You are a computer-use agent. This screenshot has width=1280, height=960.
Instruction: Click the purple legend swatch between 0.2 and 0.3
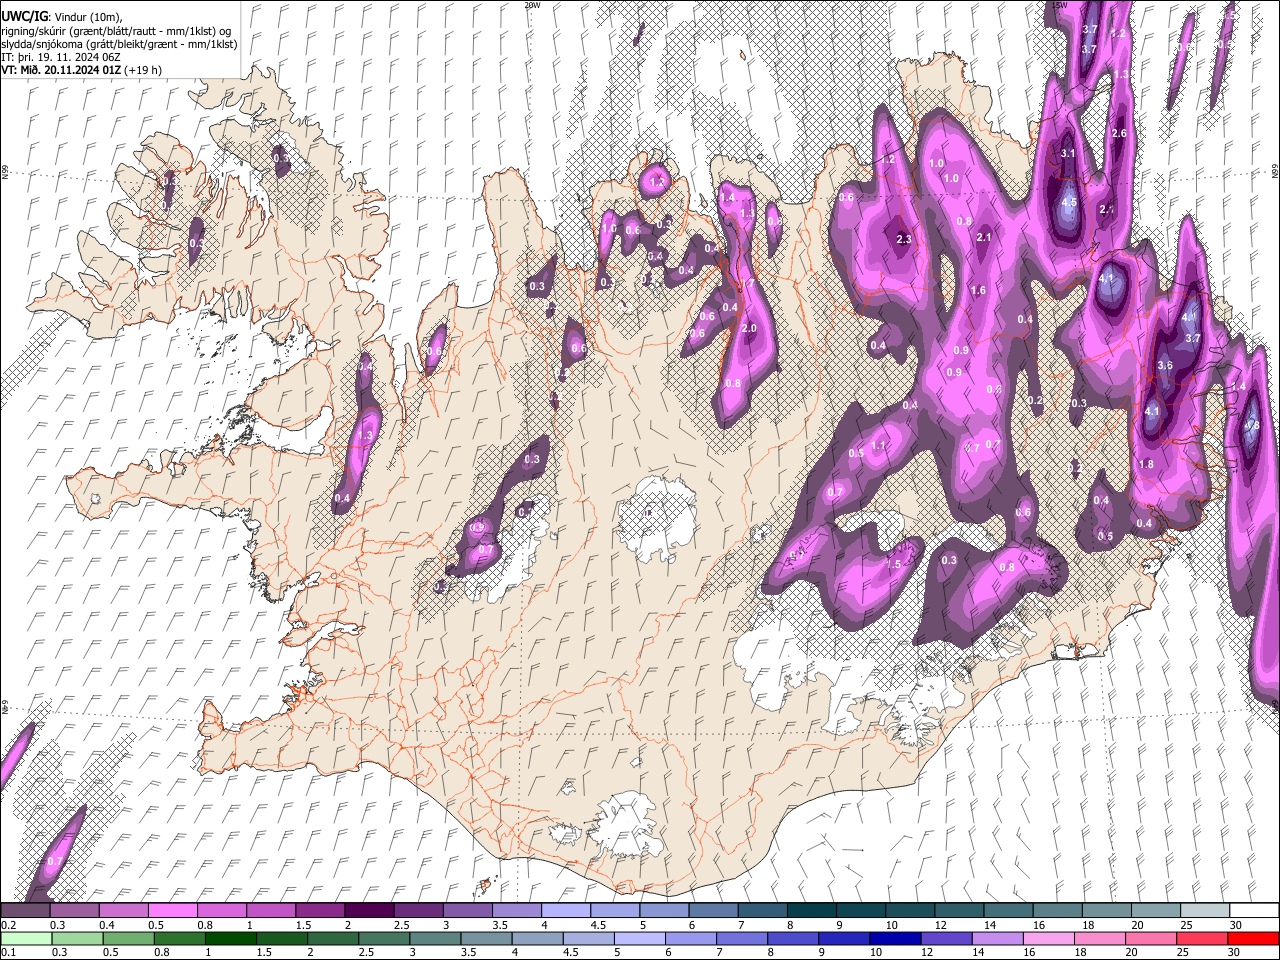click(x=25, y=910)
